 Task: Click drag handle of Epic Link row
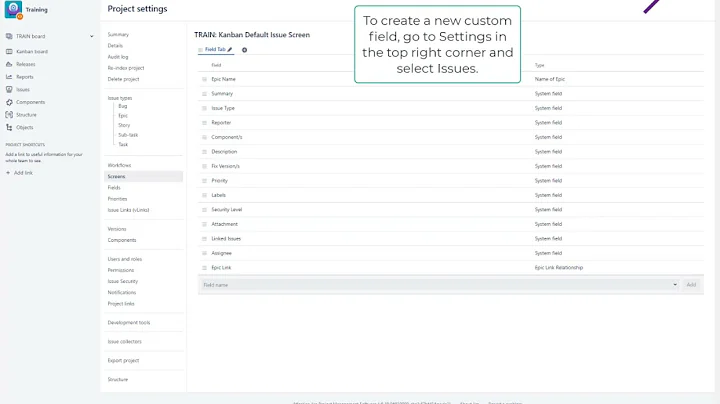(x=204, y=268)
